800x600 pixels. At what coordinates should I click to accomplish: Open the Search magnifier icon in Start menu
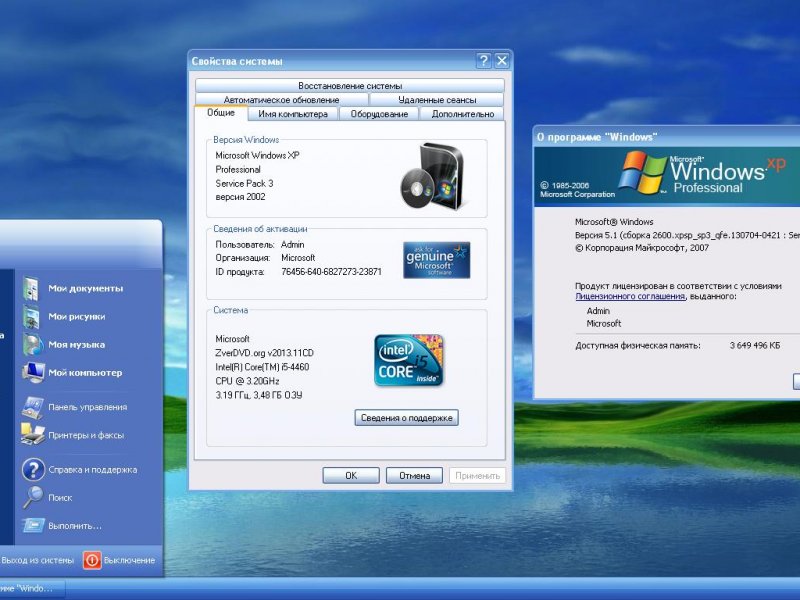pos(33,497)
